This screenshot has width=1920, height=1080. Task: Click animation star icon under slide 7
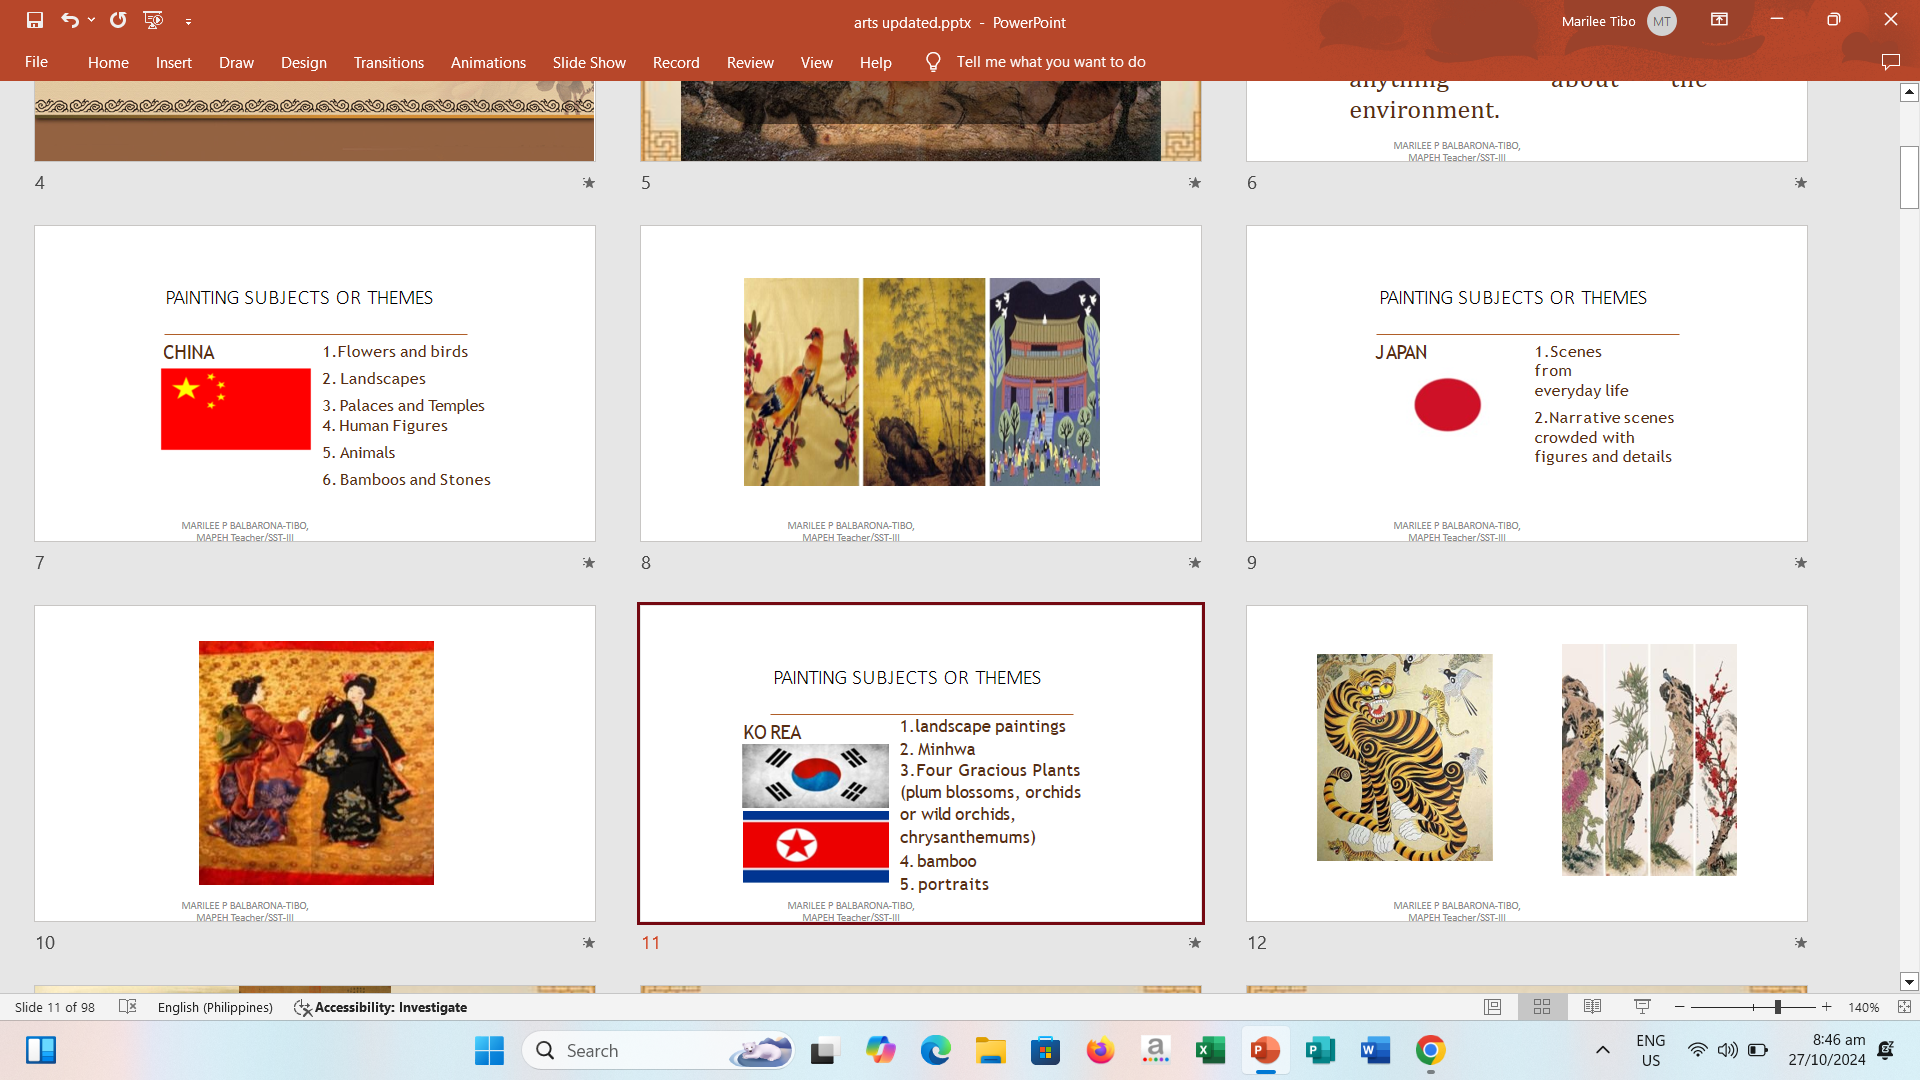click(589, 563)
